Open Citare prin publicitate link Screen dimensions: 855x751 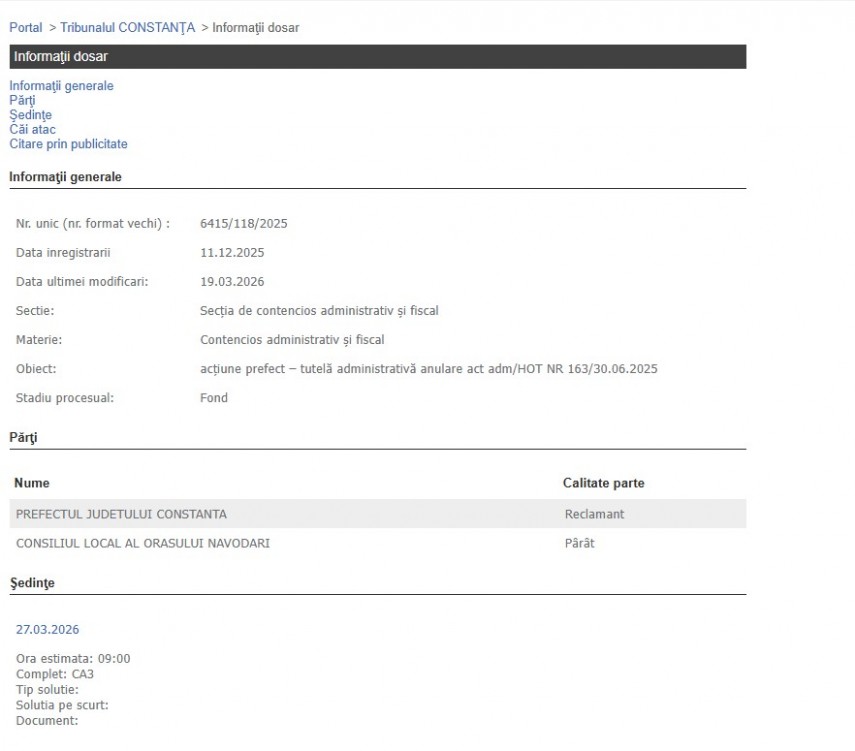coord(68,144)
